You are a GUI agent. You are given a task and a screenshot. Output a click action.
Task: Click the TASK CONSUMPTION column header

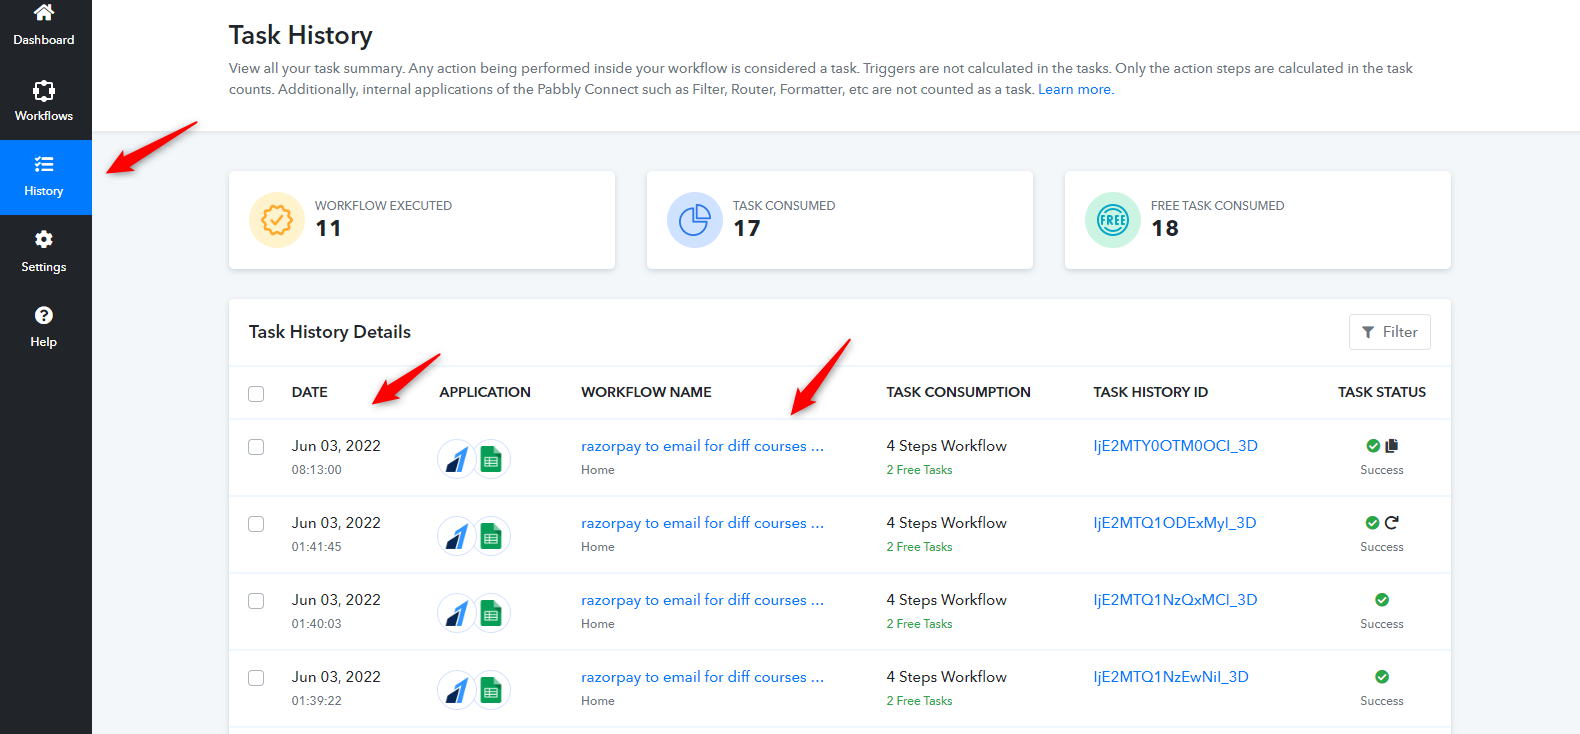click(958, 392)
